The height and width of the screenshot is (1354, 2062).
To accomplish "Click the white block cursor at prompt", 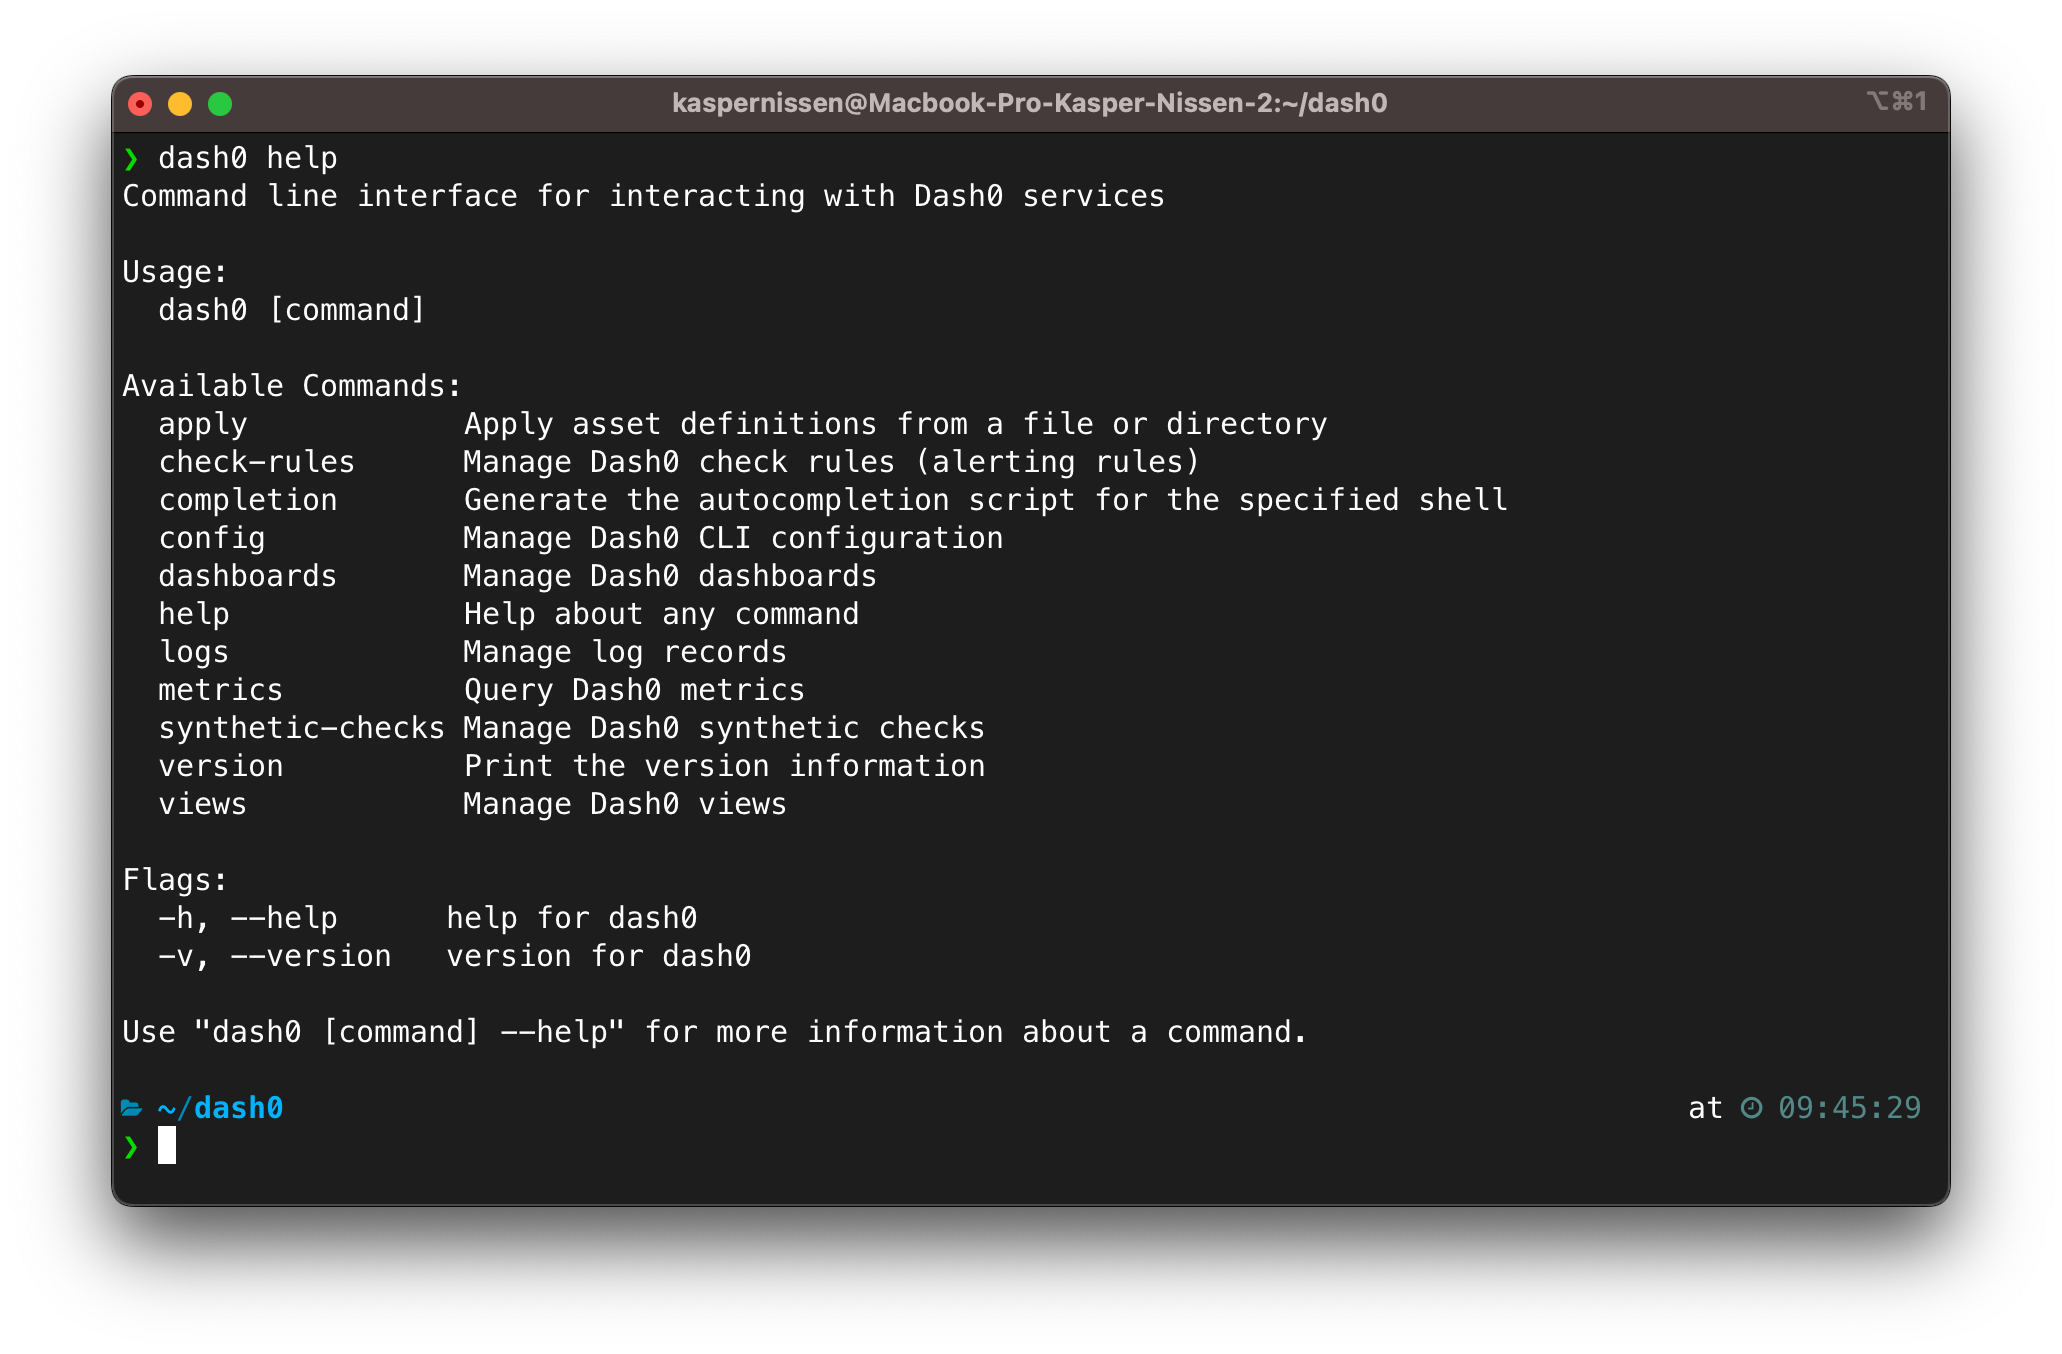I will point(167,1145).
